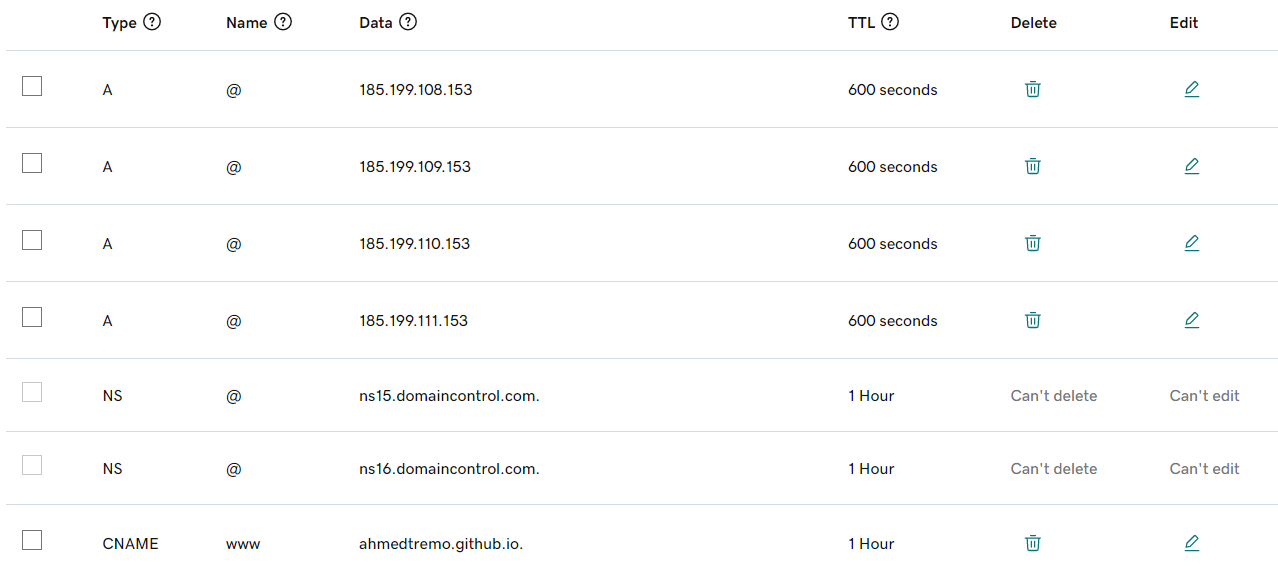The width and height of the screenshot is (1278, 580).
Task: Click the Data column help icon
Action: point(408,22)
